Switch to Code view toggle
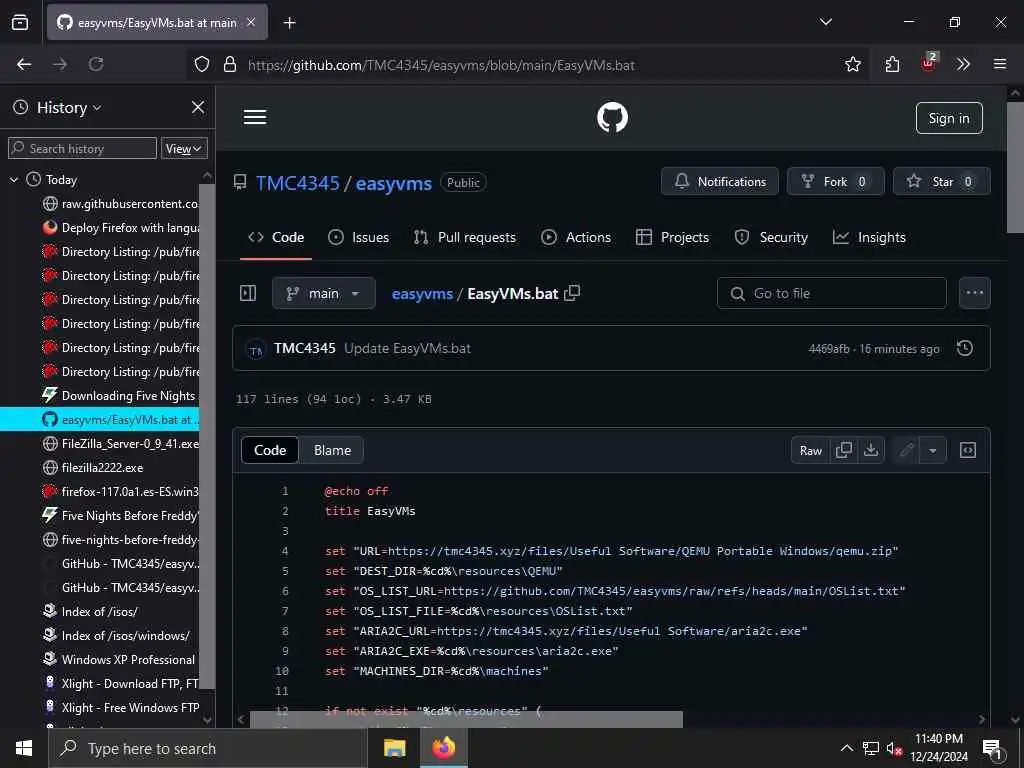 click(x=270, y=451)
